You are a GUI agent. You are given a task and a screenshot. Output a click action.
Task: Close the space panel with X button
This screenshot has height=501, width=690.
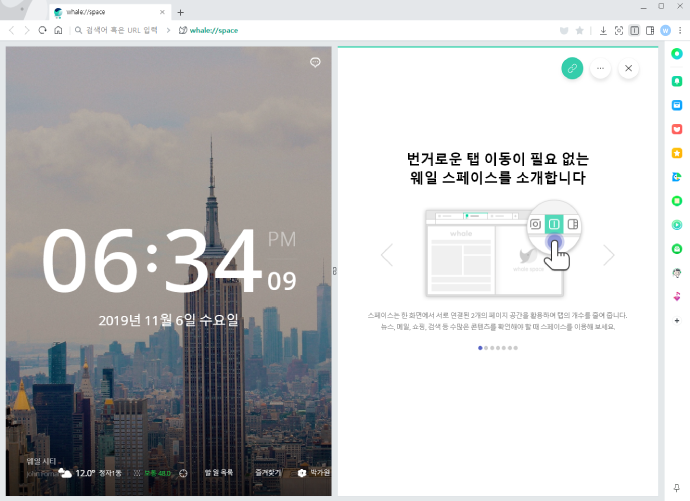(628, 68)
